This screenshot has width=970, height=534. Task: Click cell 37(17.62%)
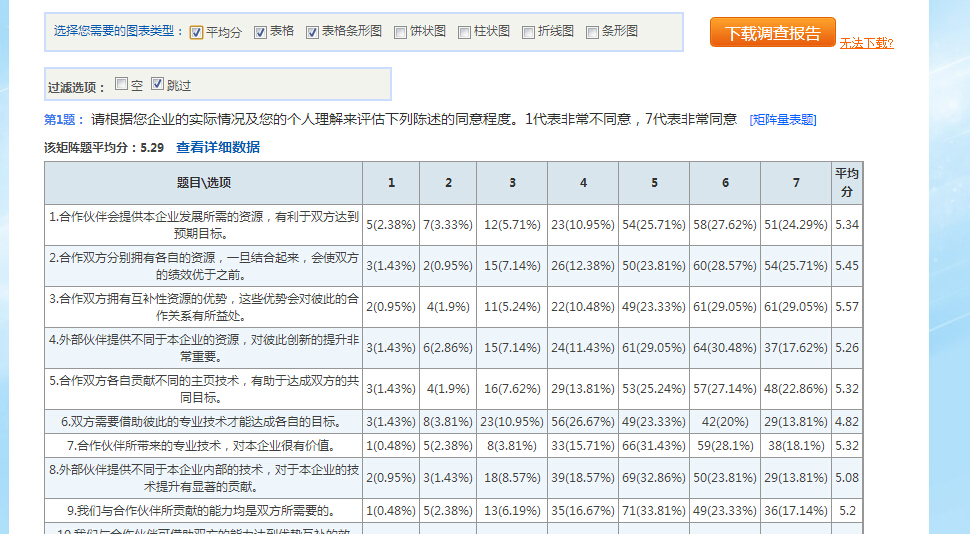tap(796, 348)
